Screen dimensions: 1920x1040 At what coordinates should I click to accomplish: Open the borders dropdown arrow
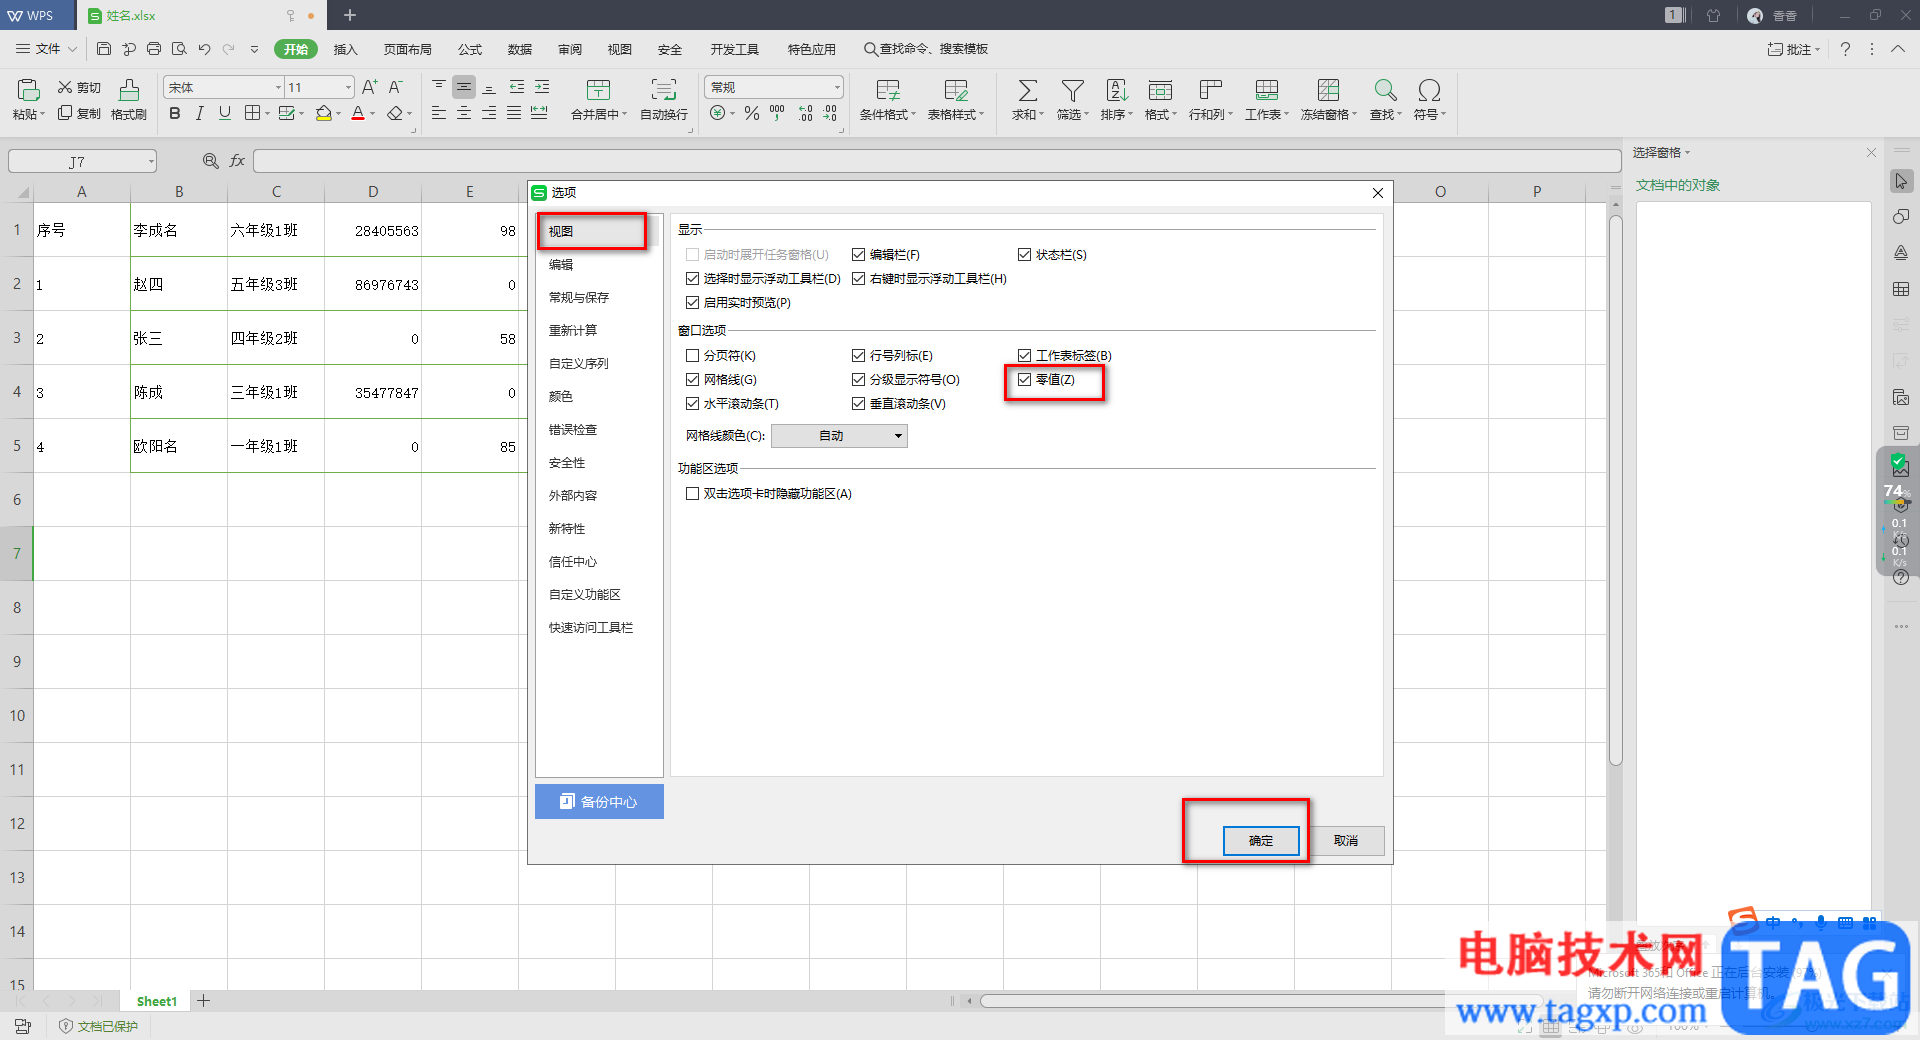tap(267, 114)
